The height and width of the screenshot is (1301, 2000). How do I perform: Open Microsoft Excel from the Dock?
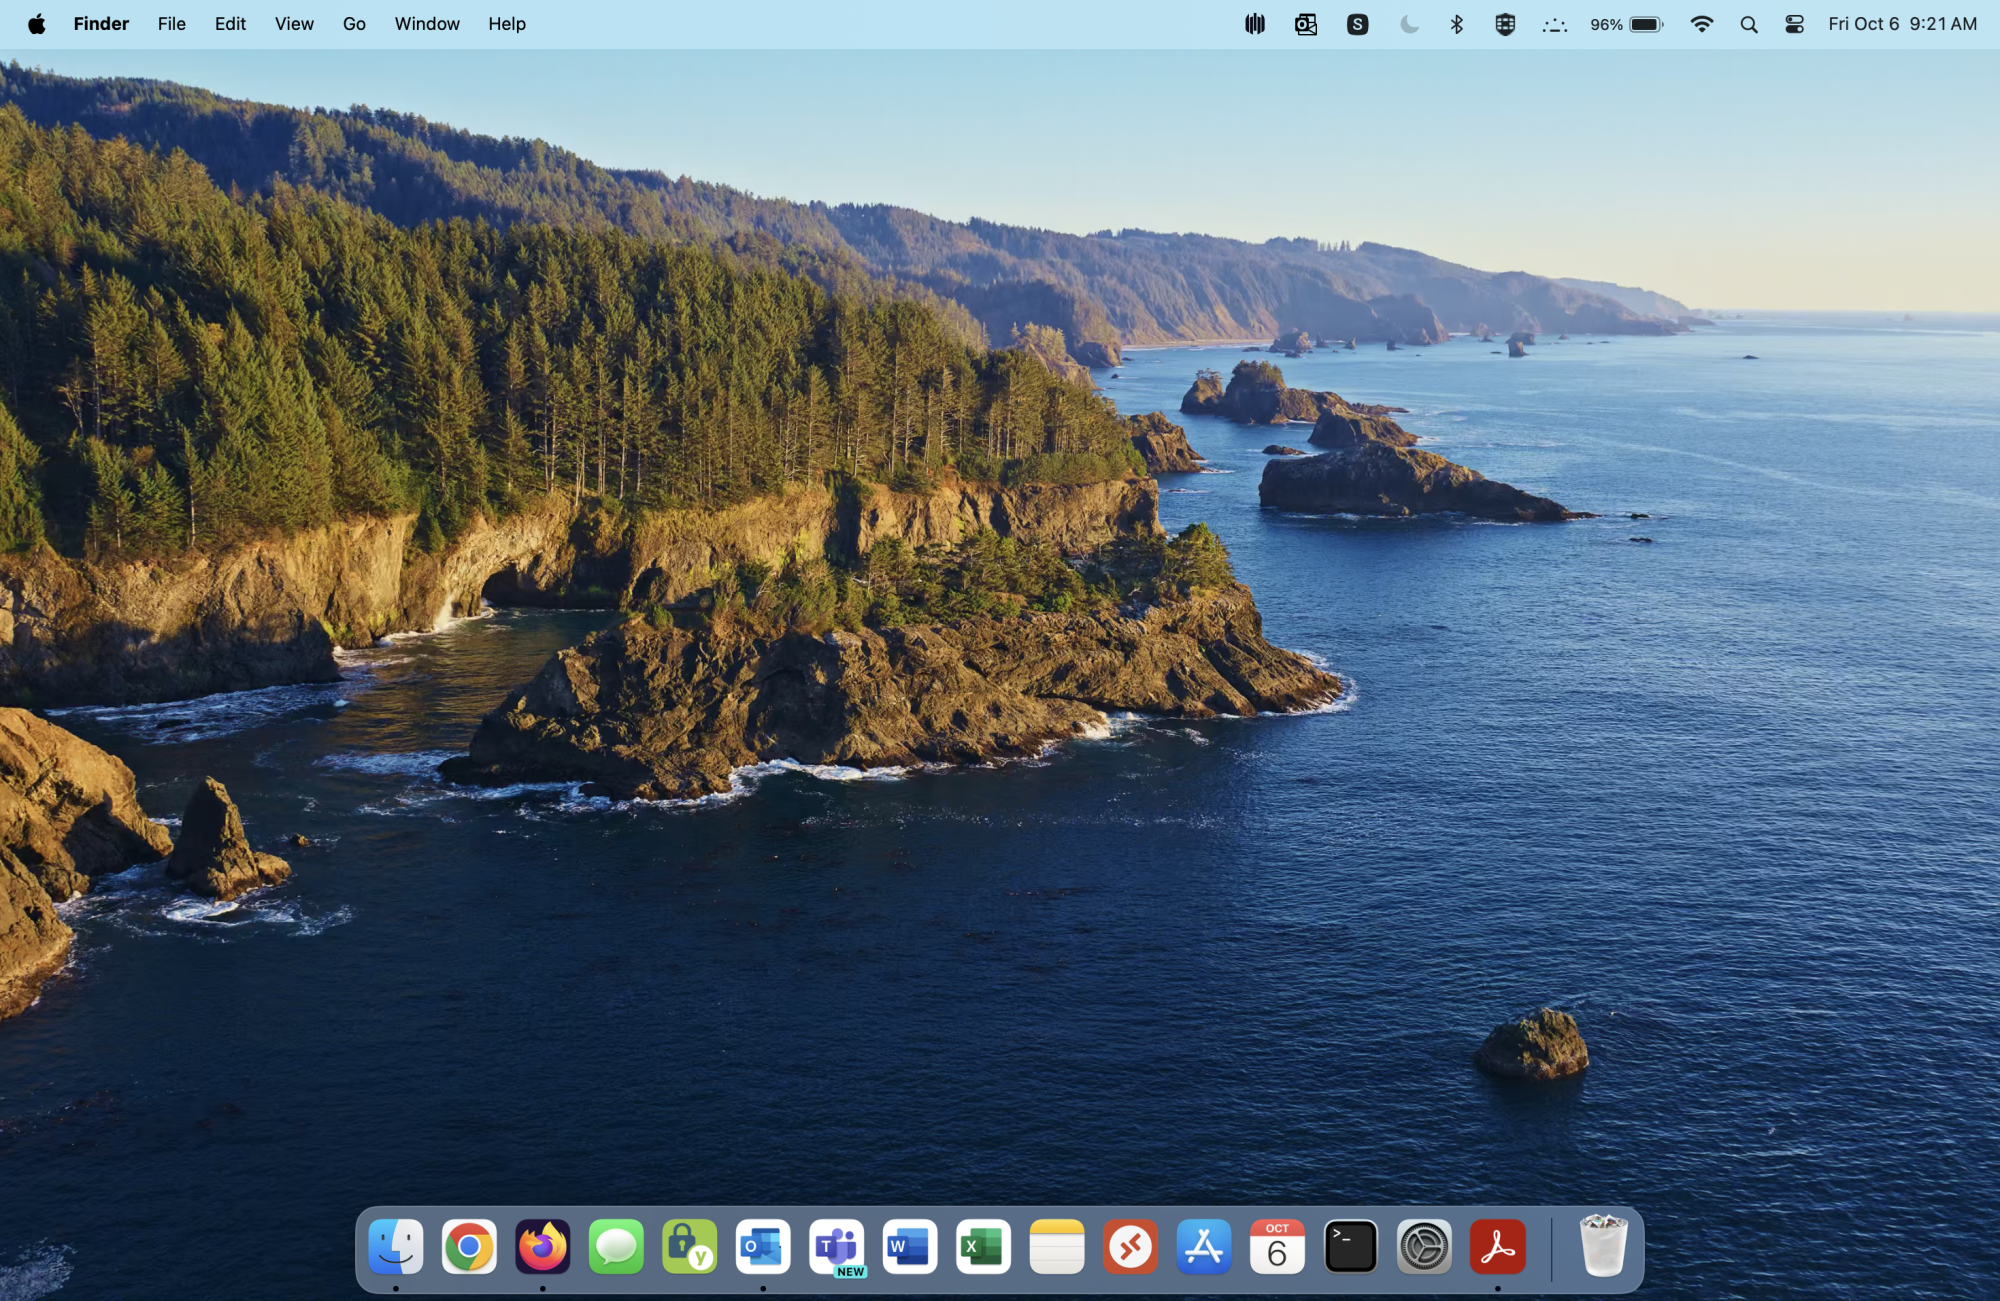(x=983, y=1246)
